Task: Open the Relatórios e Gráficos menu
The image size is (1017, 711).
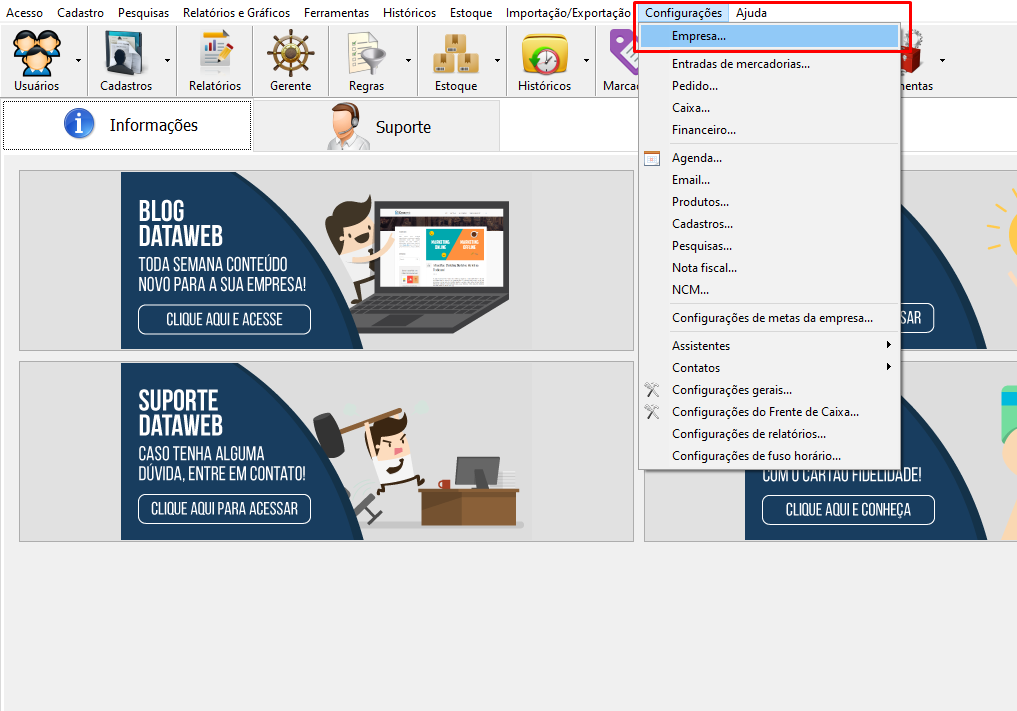Action: (x=236, y=13)
